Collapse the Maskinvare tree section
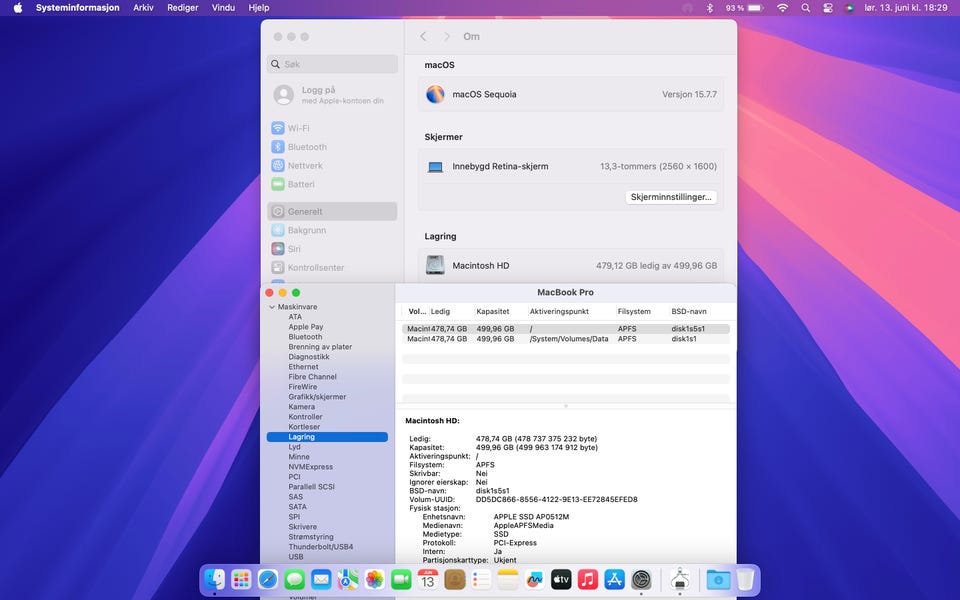Viewport: 960px width, 600px height. [x=272, y=307]
